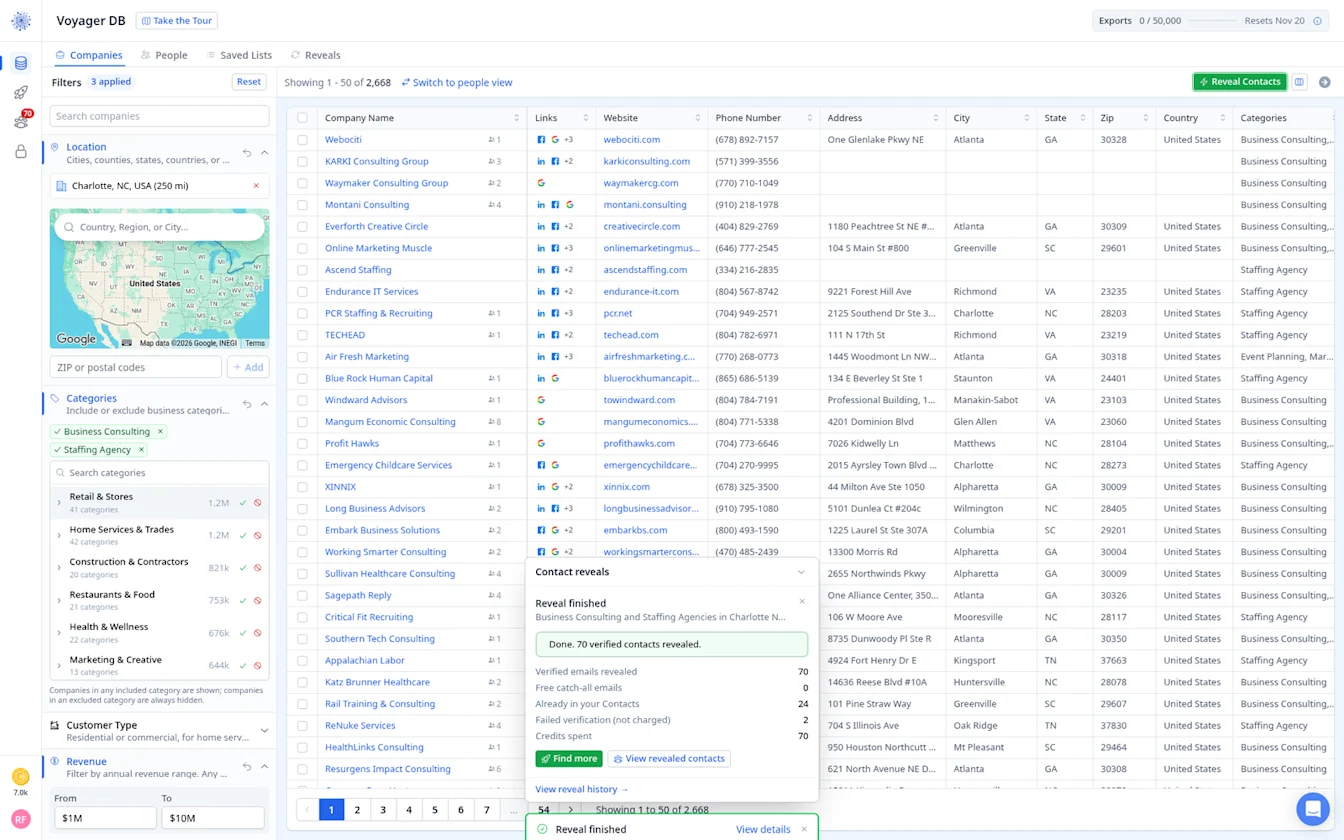Open Webociti Facebook link icon

click(x=541, y=140)
